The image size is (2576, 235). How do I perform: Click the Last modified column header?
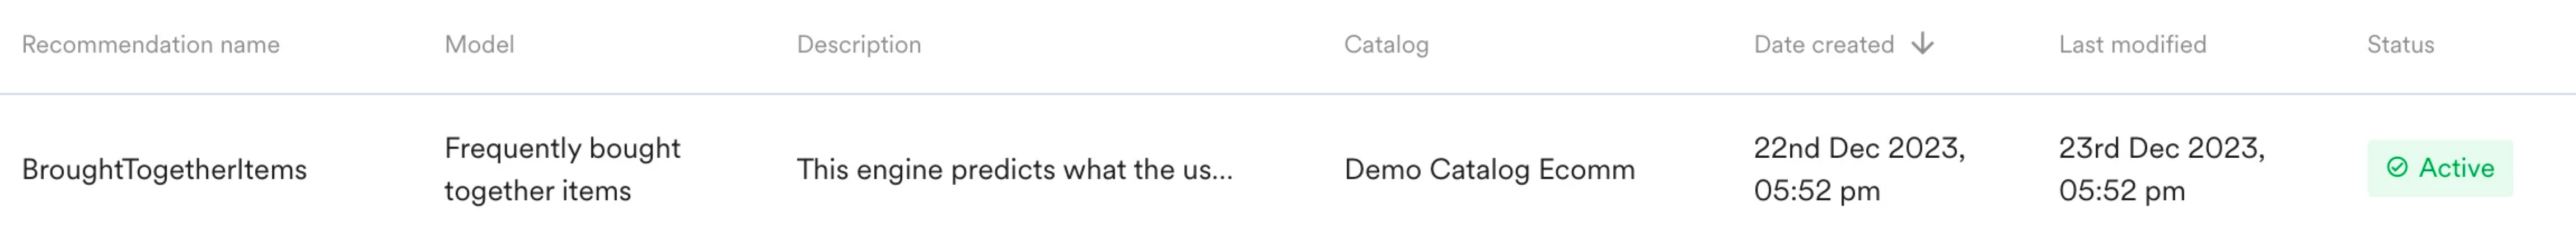coord(2132,45)
